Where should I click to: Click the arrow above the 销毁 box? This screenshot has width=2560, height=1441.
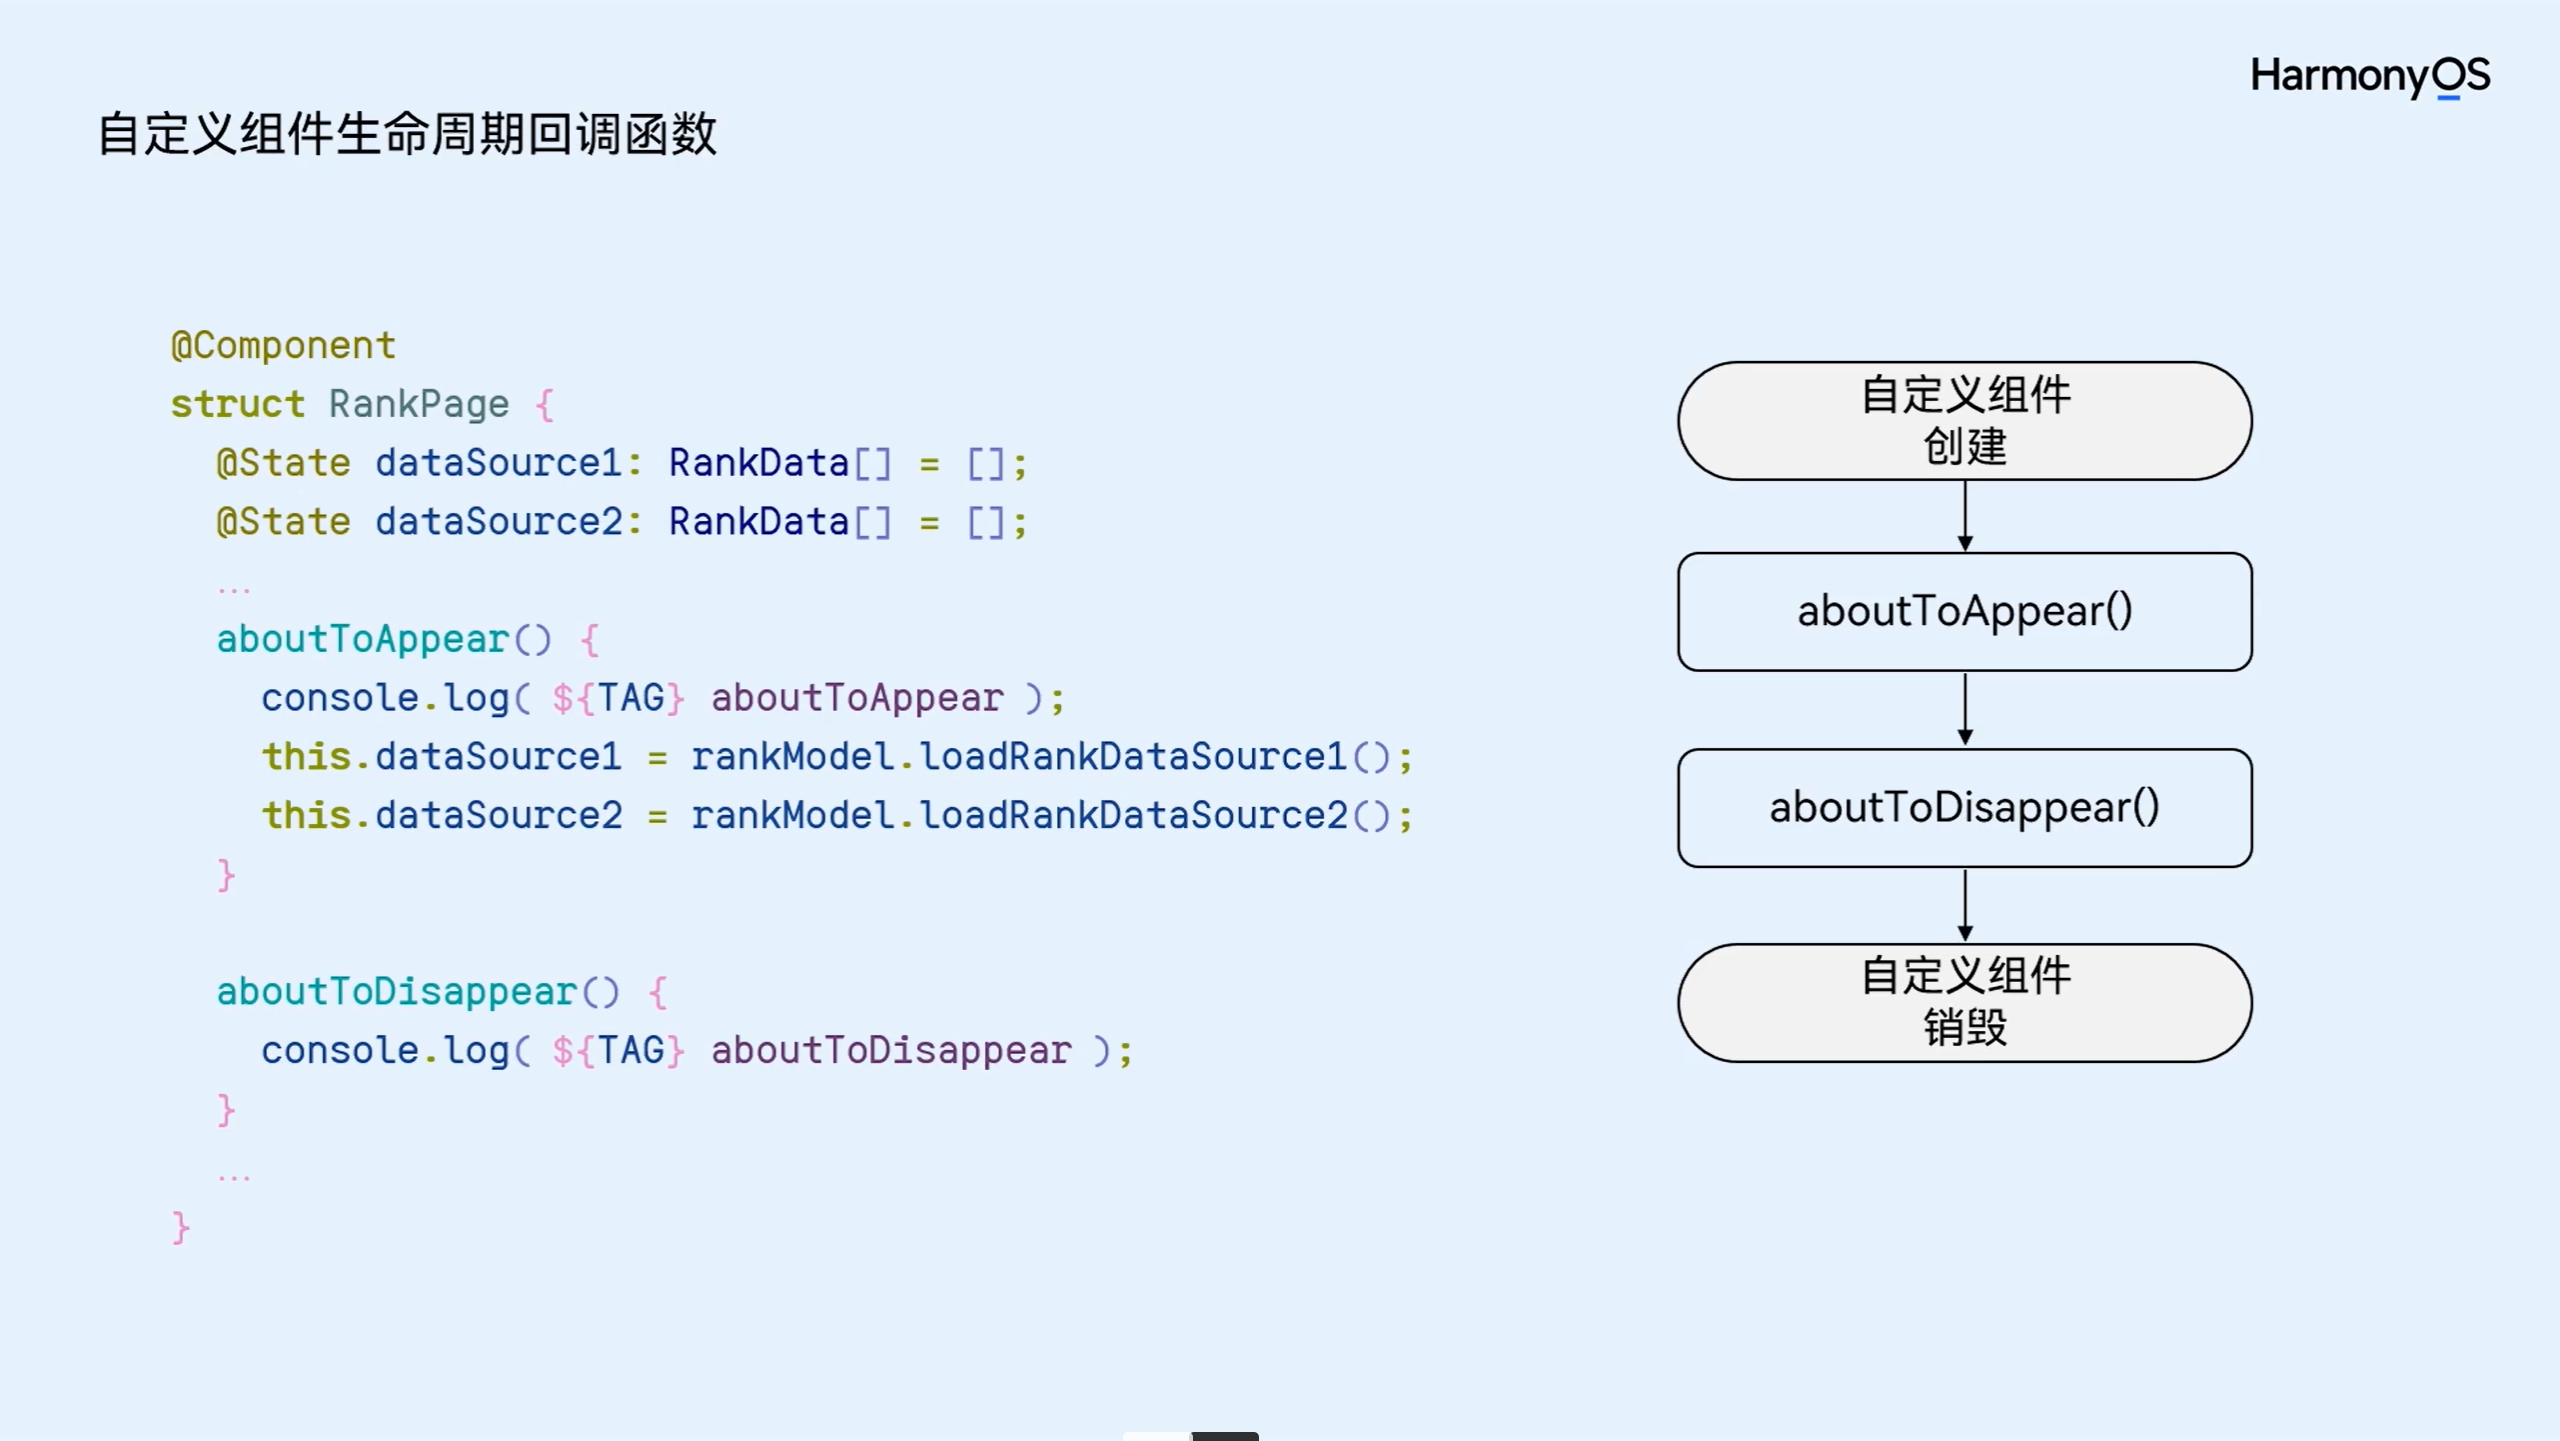pos(1965,905)
